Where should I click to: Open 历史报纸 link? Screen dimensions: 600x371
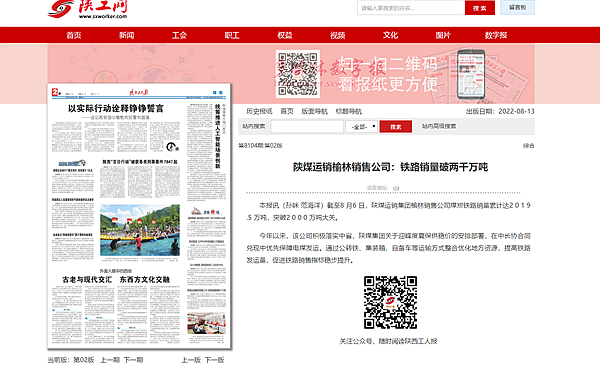(x=259, y=111)
